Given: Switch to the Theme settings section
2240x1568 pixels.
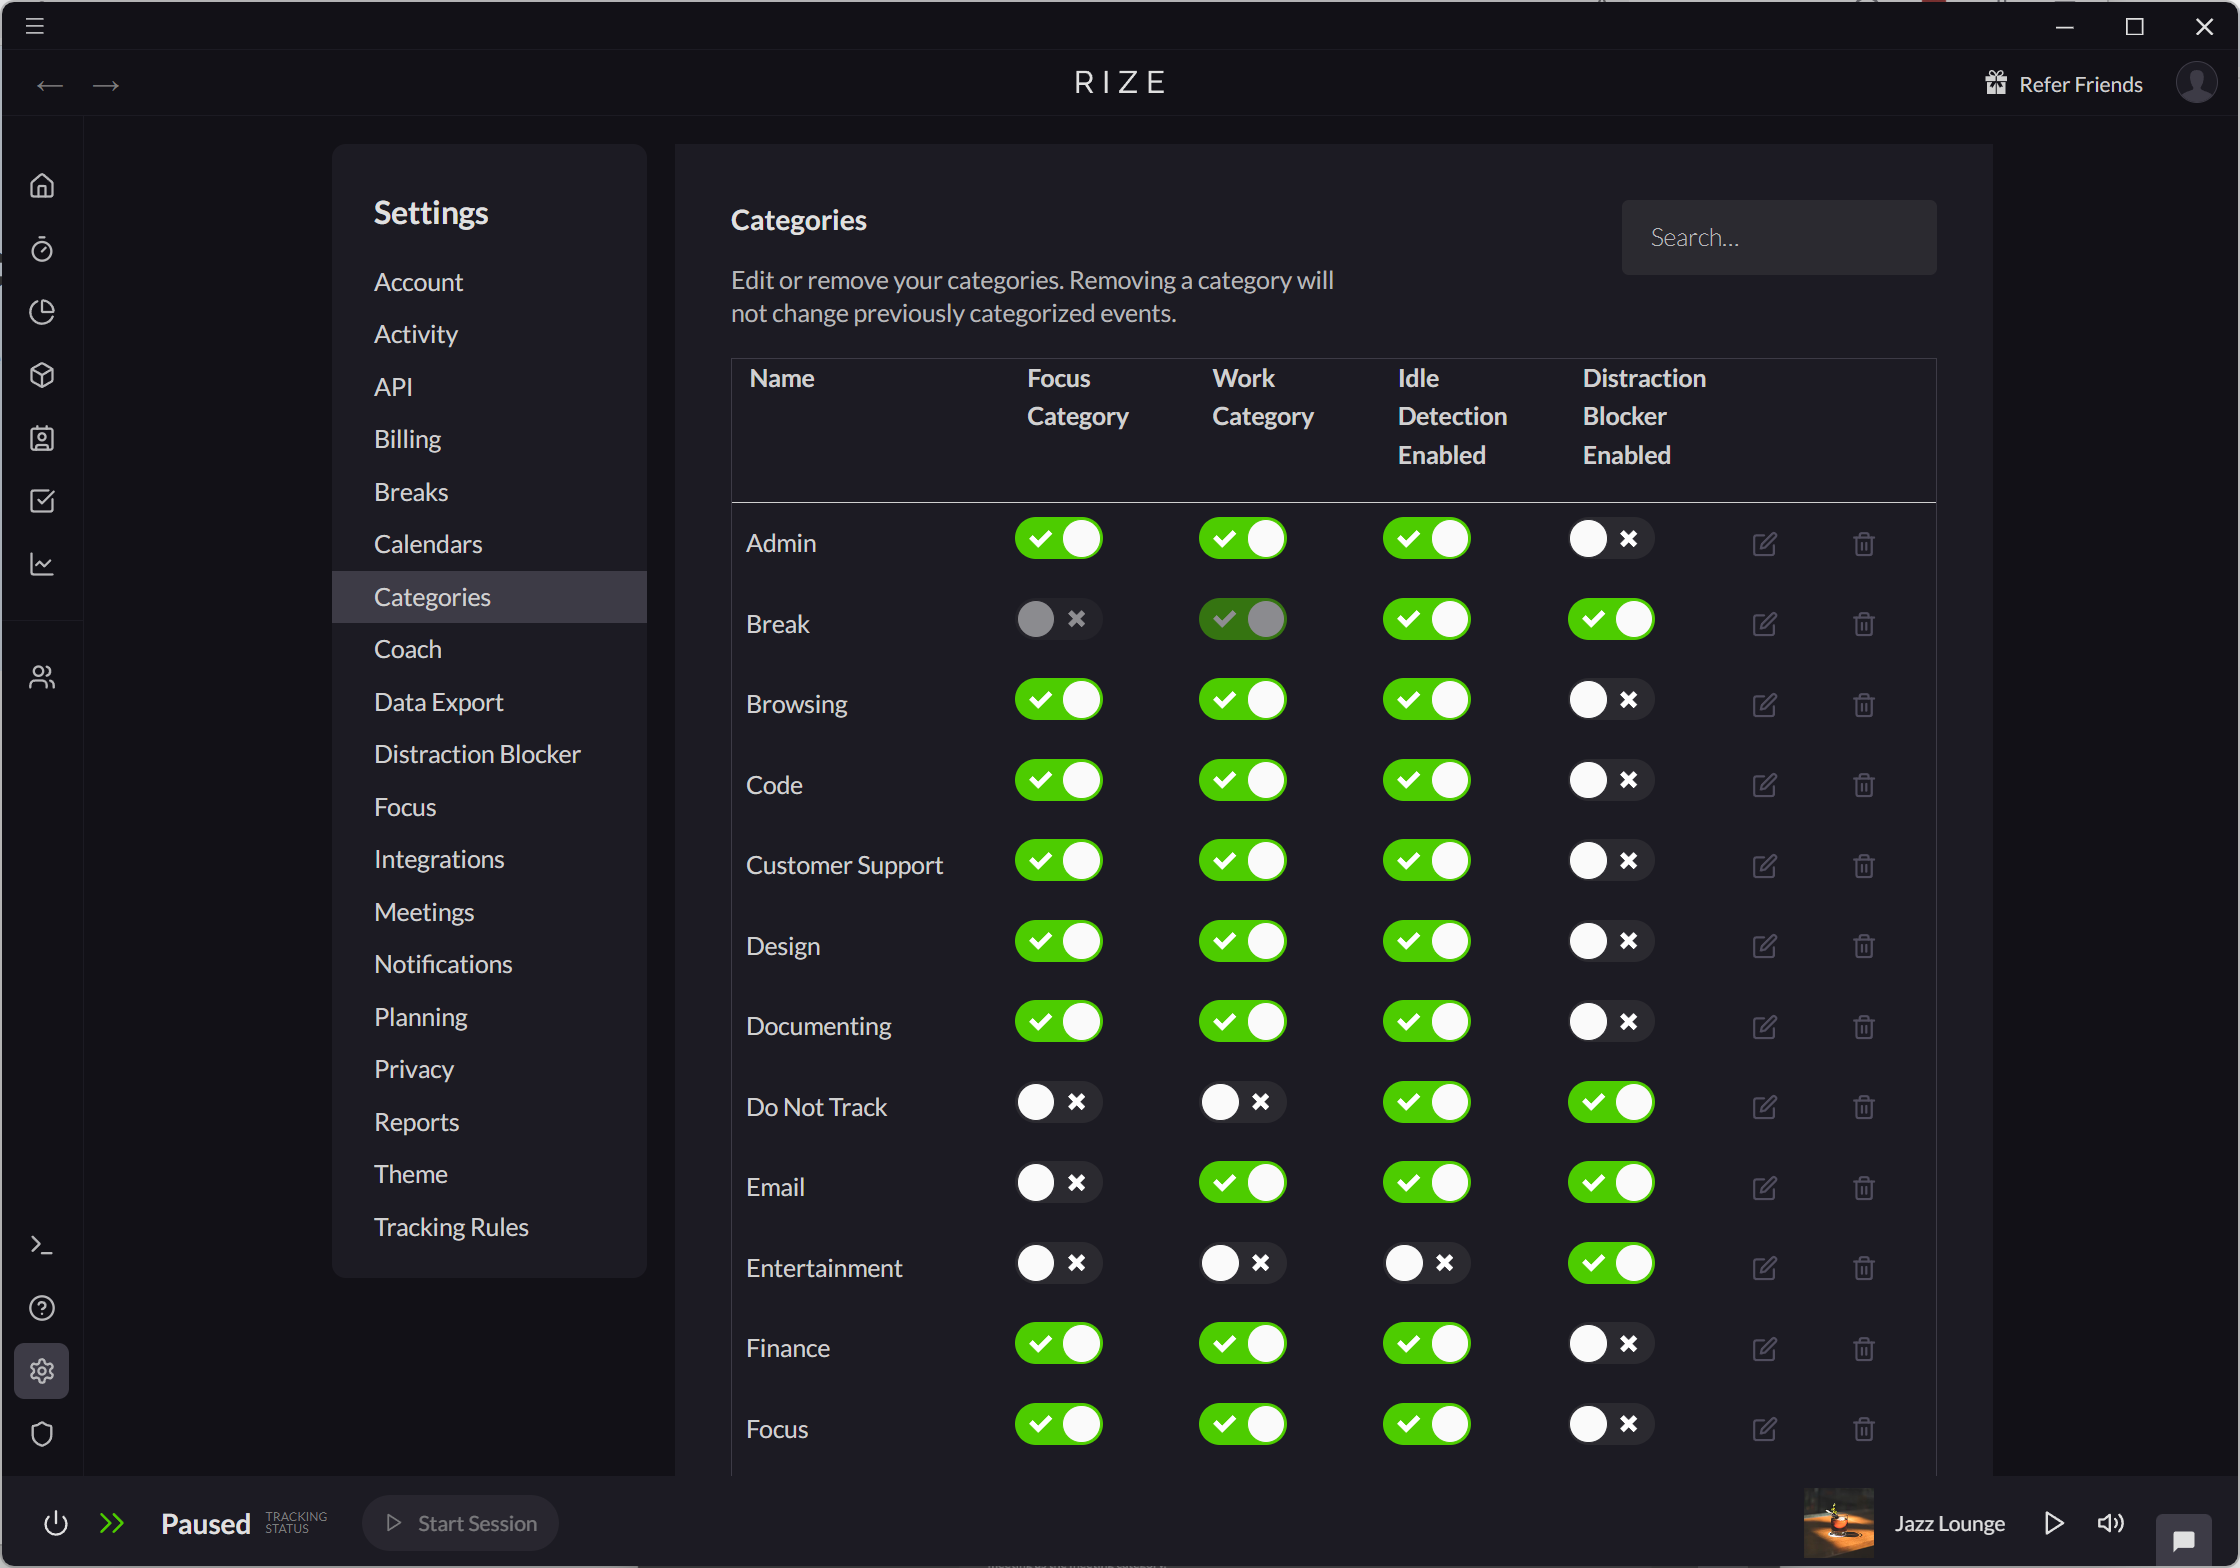Looking at the screenshot, I should (410, 1174).
